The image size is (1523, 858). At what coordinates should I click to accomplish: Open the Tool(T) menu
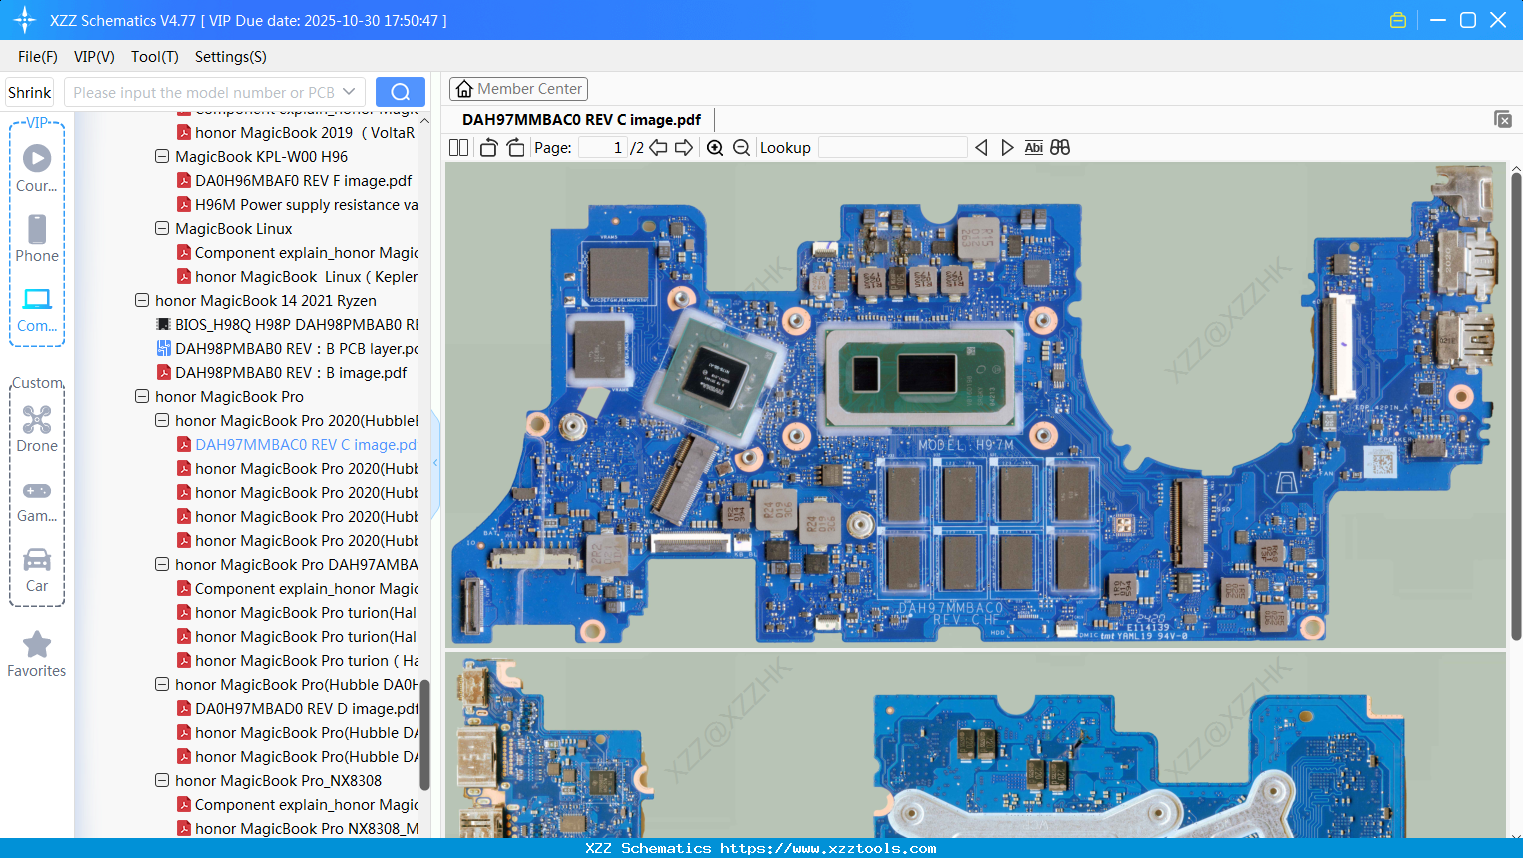154,57
